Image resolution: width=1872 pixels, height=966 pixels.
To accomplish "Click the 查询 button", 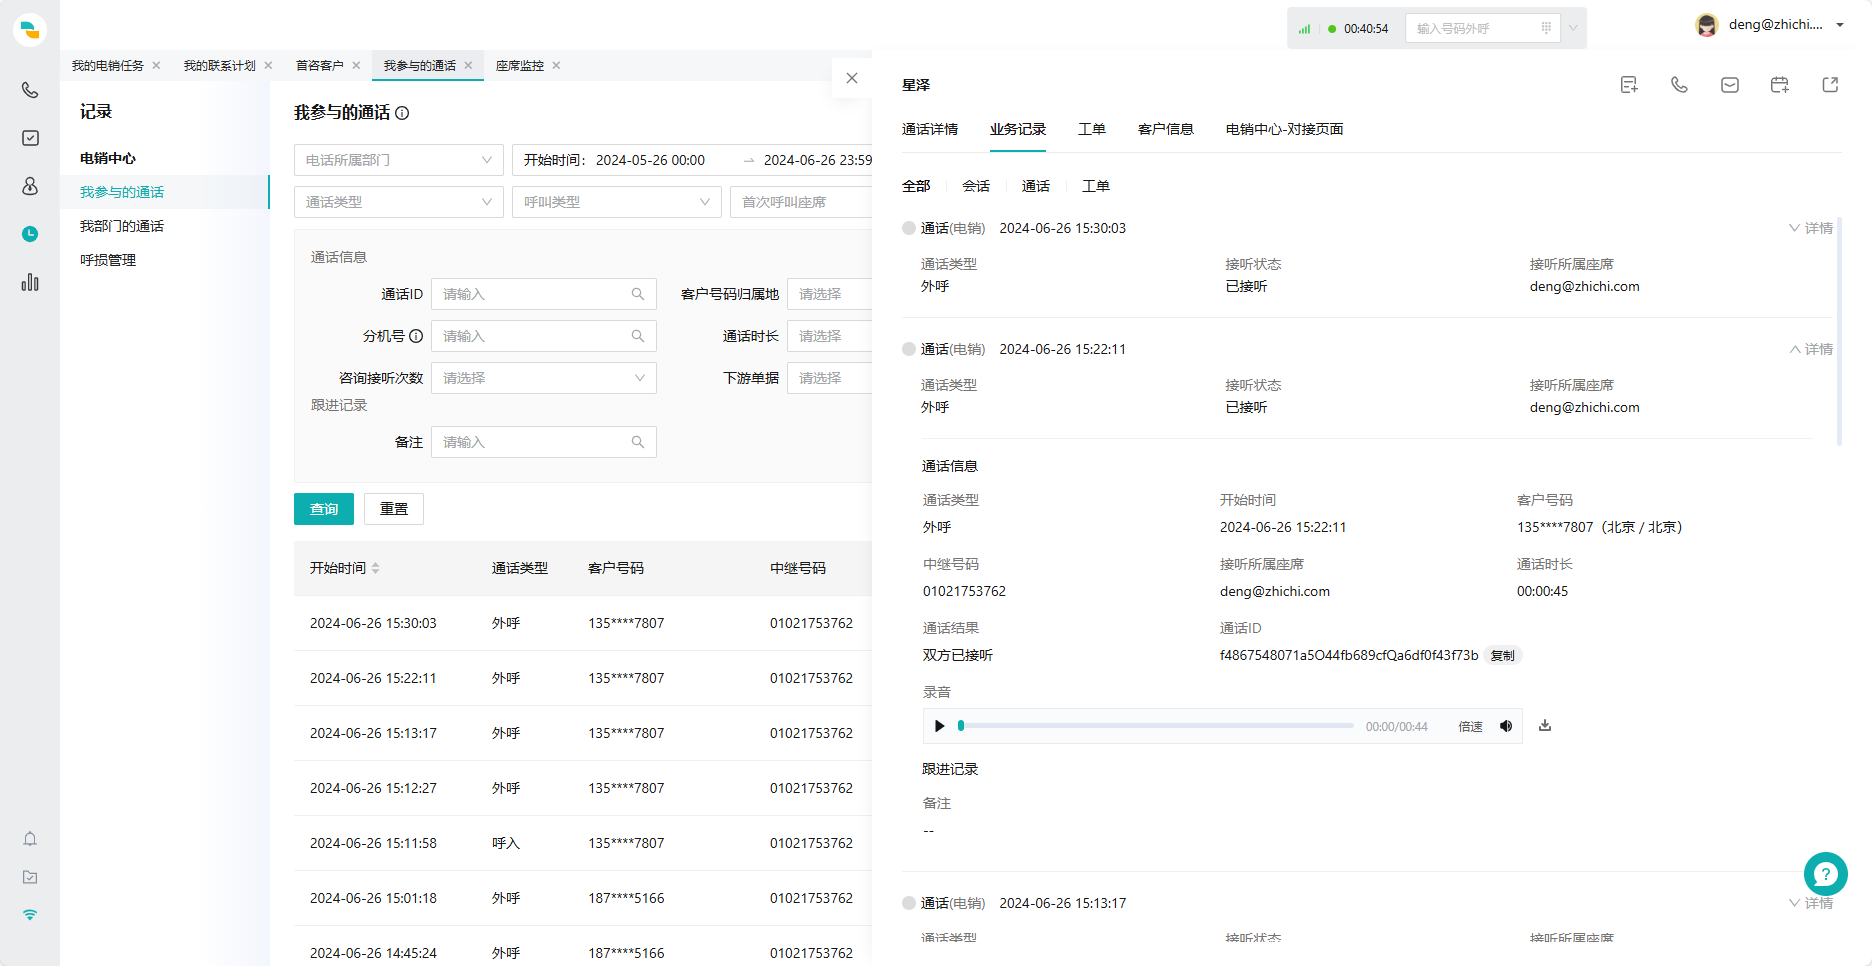I will pos(324,509).
